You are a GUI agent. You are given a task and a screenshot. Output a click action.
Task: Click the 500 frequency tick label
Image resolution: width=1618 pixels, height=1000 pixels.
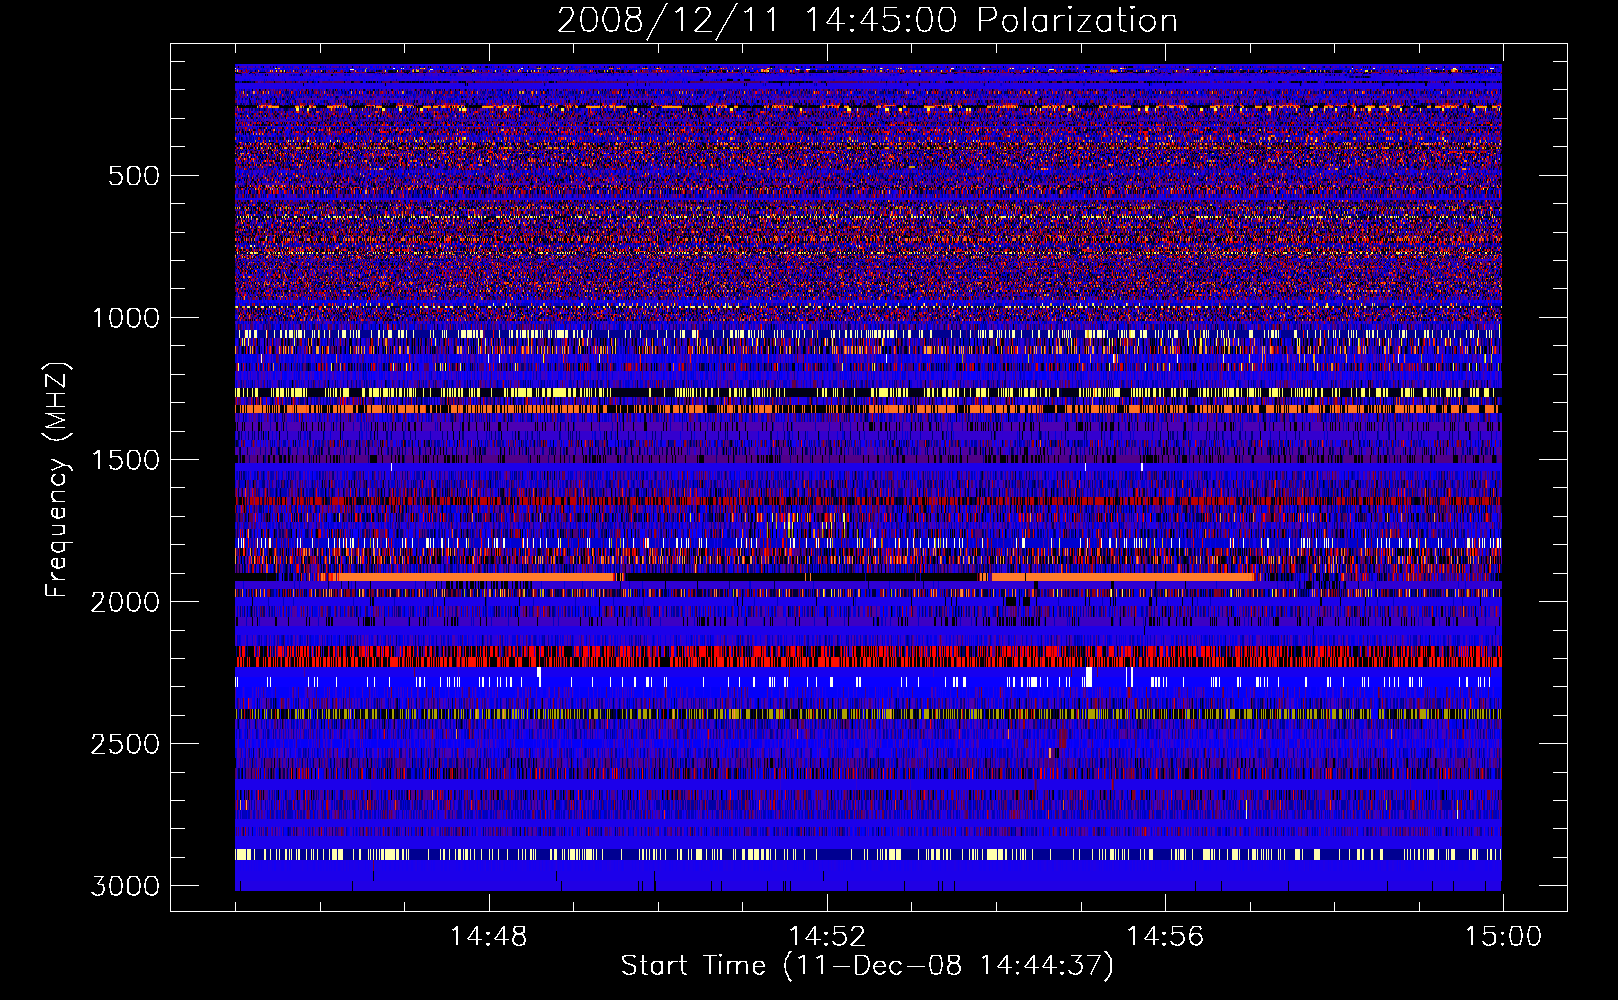tap(133, 176)
